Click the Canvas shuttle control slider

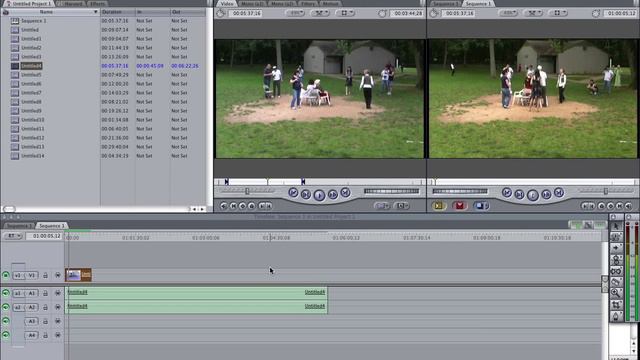[606, 191]
